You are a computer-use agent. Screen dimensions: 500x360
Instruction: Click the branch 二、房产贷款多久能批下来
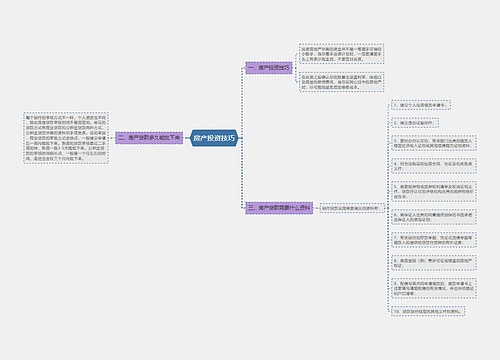tap(149, 138)
